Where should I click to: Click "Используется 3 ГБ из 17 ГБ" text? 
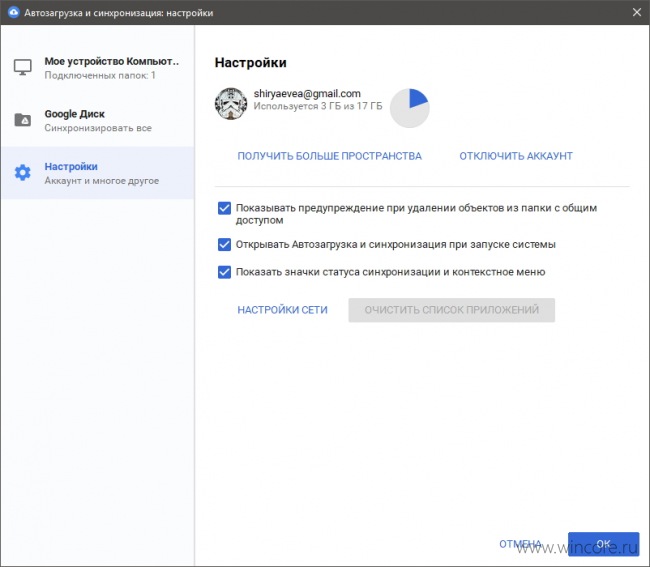click(x=318, y=106)
